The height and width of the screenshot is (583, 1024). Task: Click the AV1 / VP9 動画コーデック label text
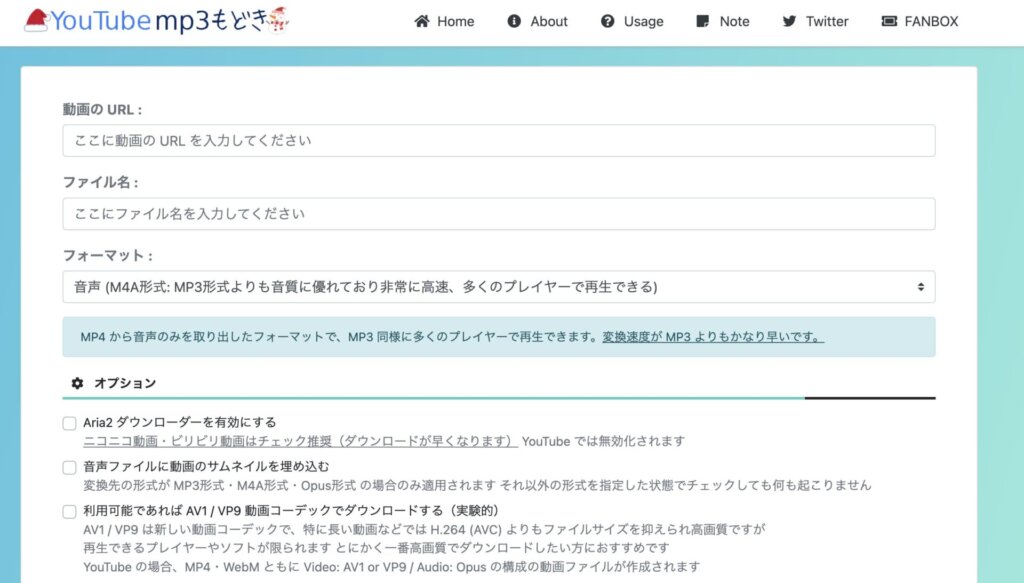[291, 511]
